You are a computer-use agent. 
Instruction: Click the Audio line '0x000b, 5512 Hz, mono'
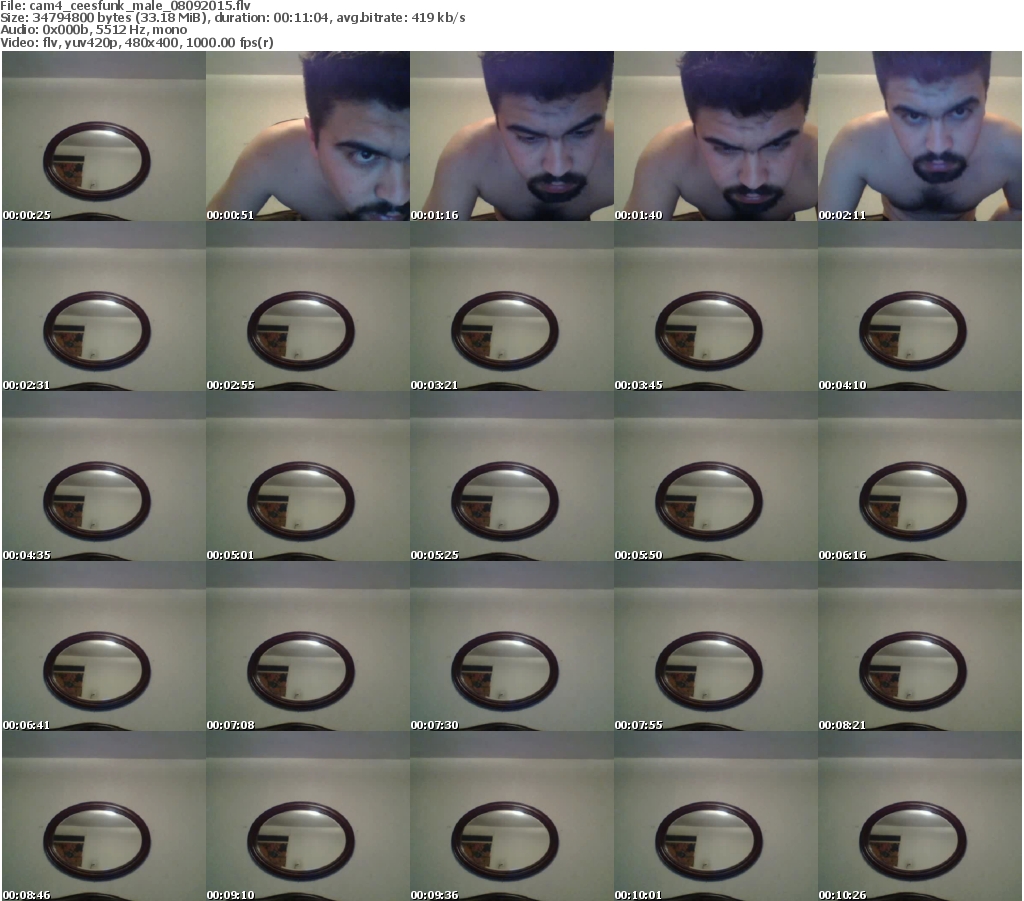[114, 30]
